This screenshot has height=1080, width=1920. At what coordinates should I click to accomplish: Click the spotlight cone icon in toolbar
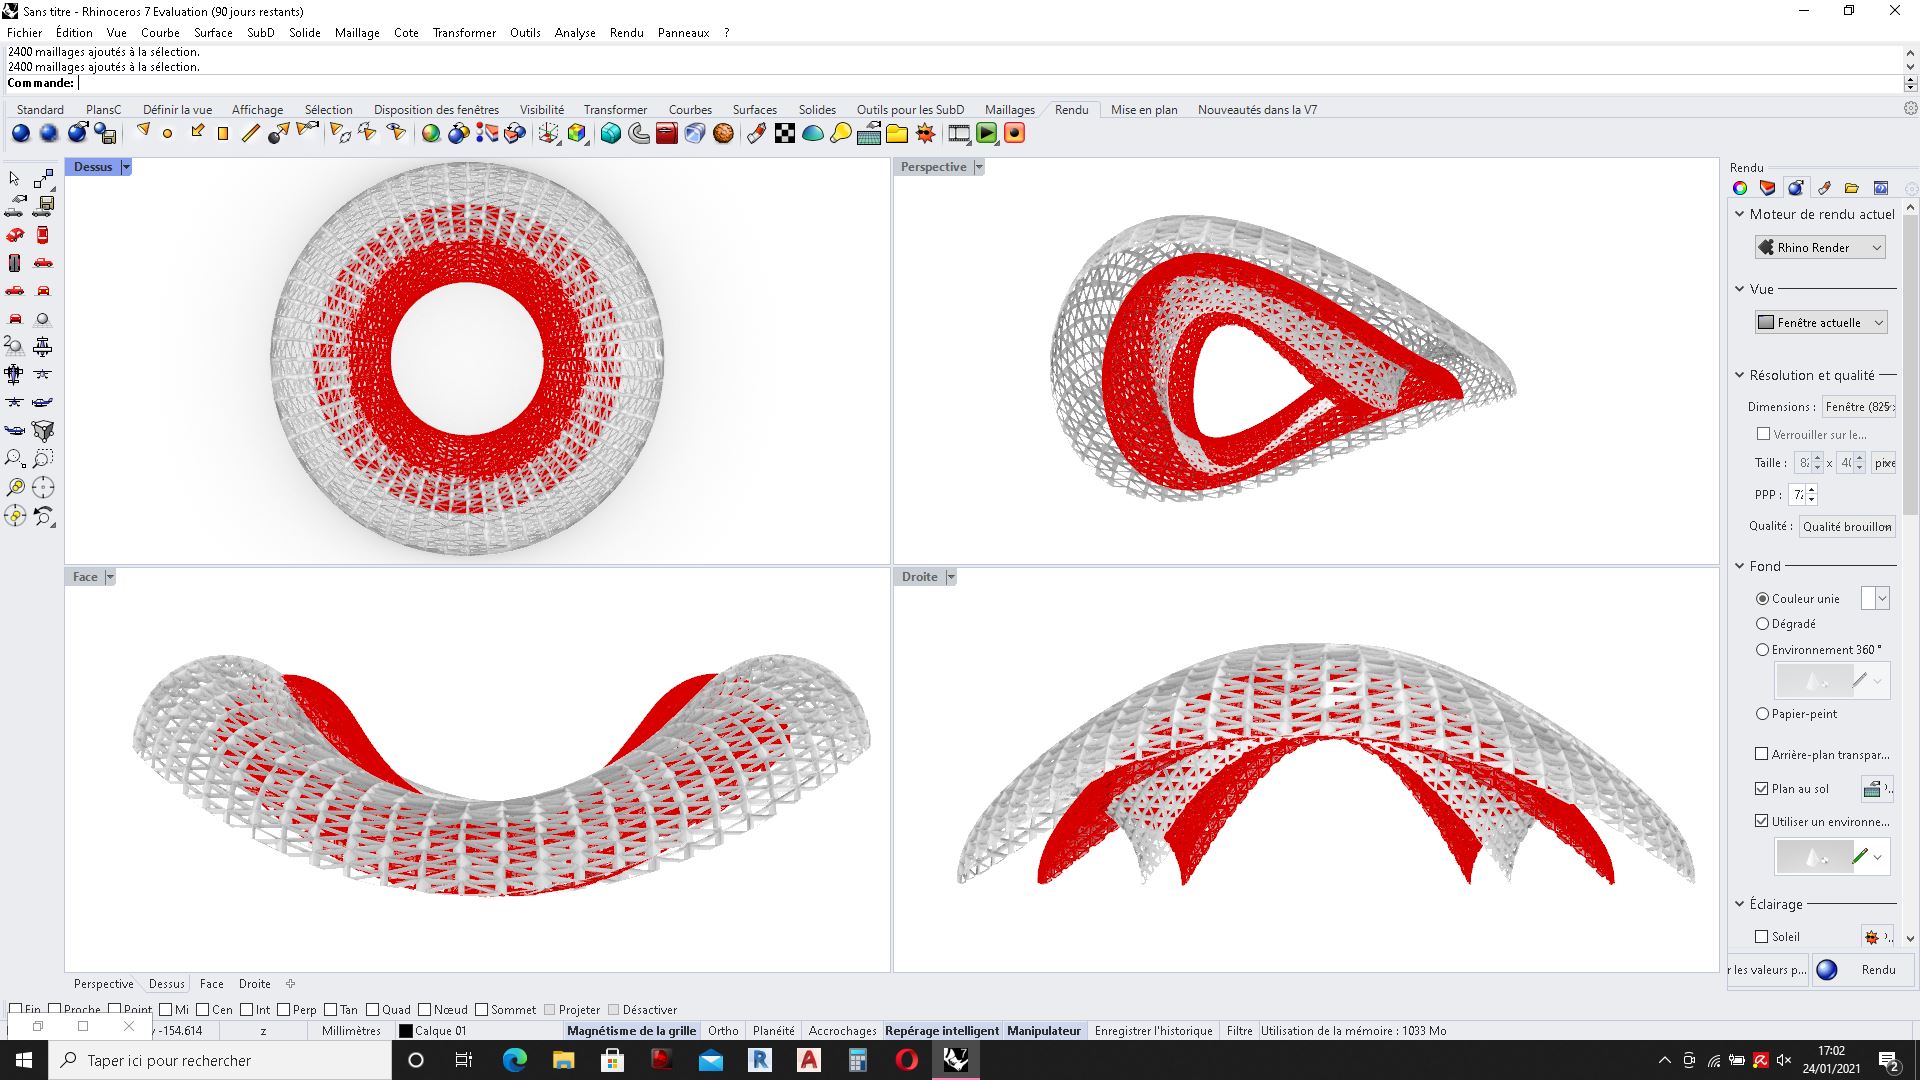(143, 131)
